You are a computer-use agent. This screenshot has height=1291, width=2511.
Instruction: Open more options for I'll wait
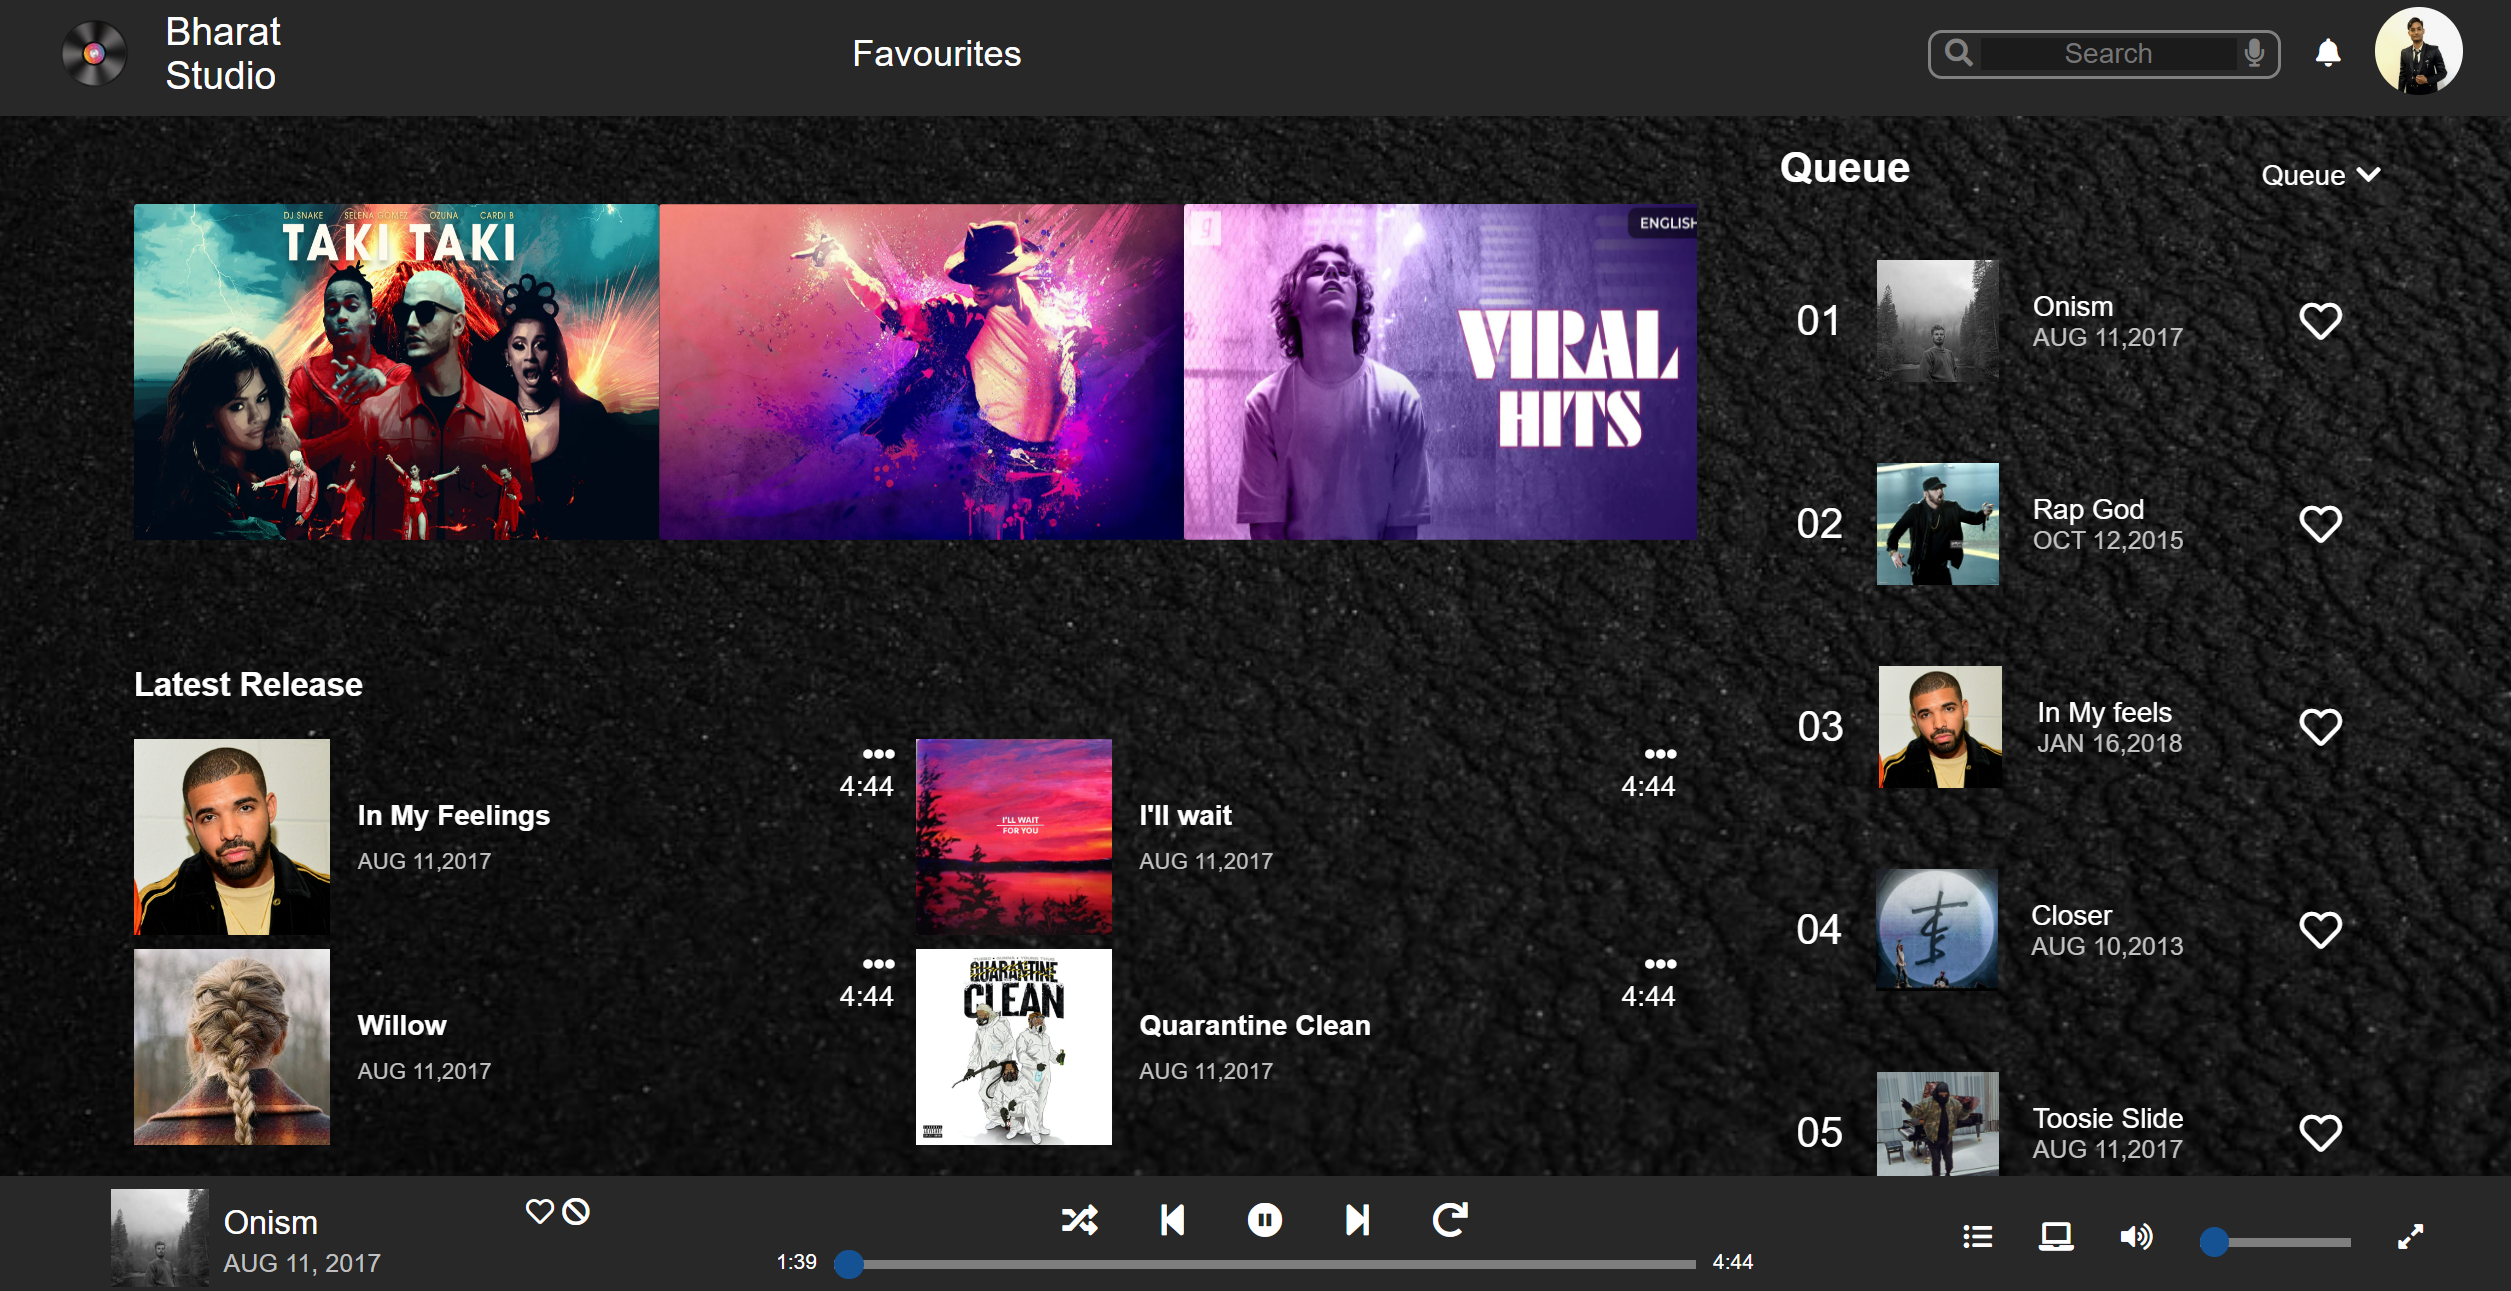[x=1660, y=754]
